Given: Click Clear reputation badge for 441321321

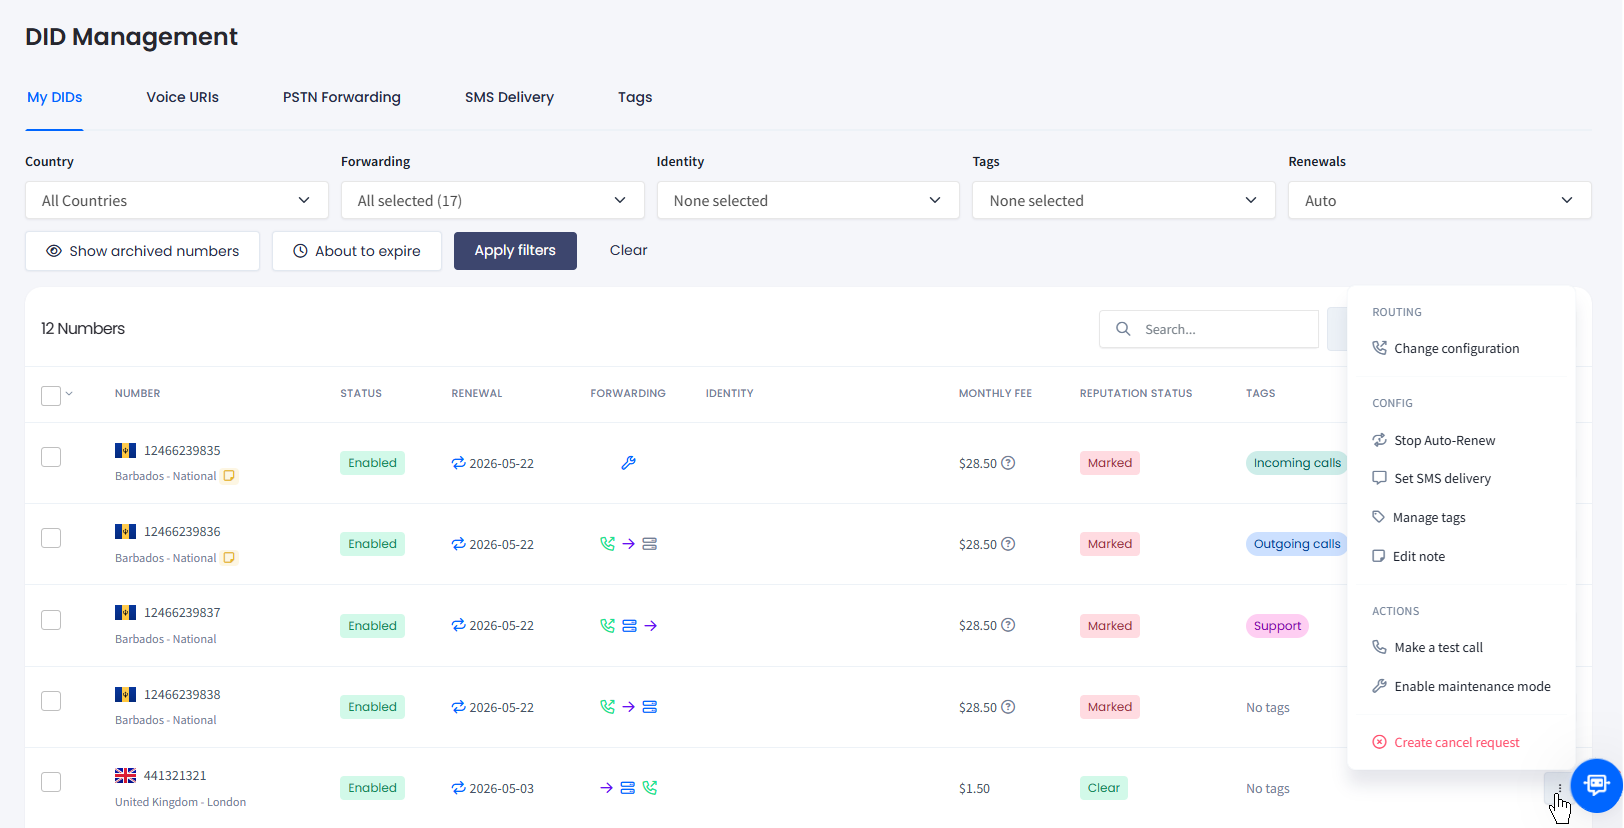Looking at the screenshot, I should point(1104,788).
